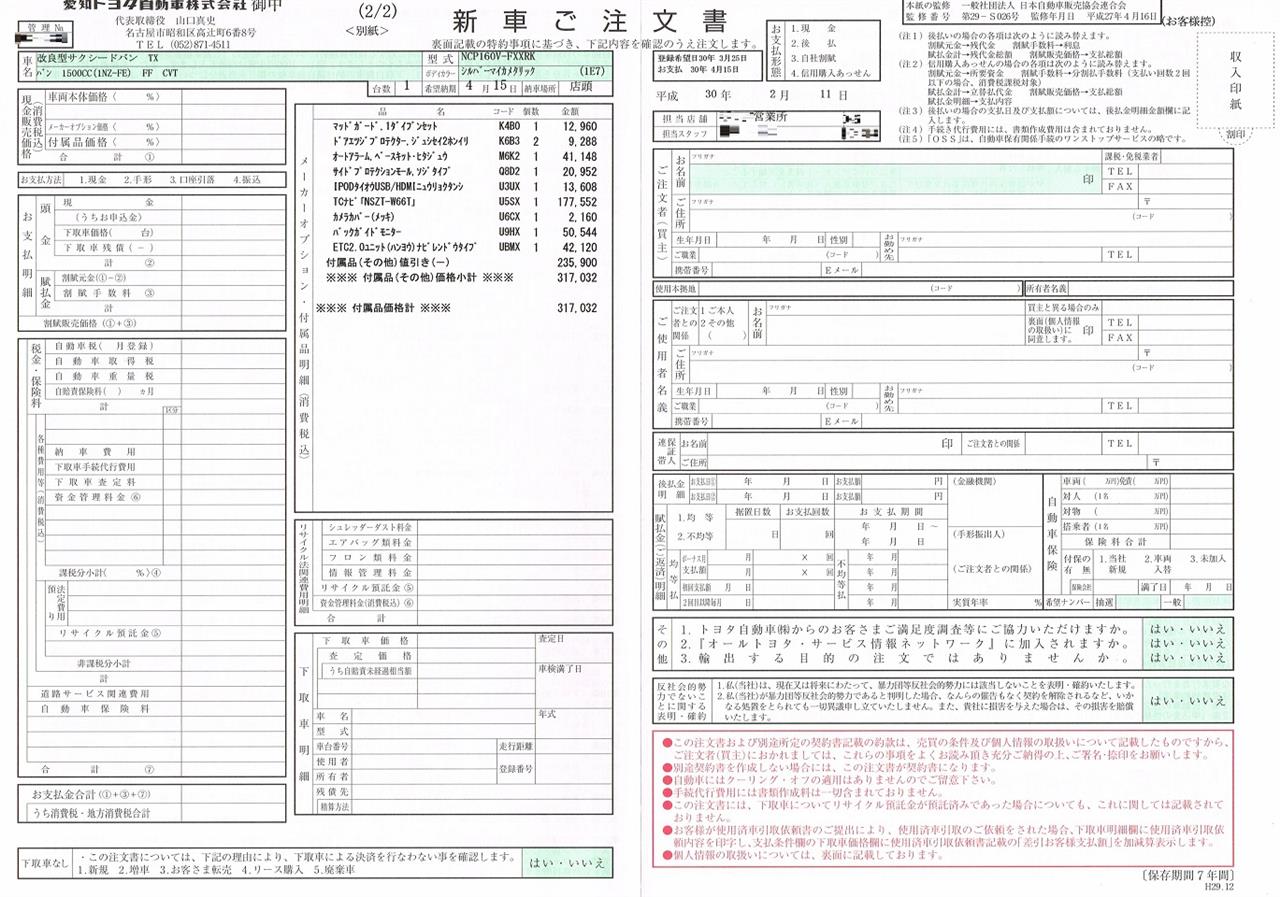The width and height of the screenshot is (1280, 897).
Task: Click the title 新車ご注文書
Action: pos(590,20)
